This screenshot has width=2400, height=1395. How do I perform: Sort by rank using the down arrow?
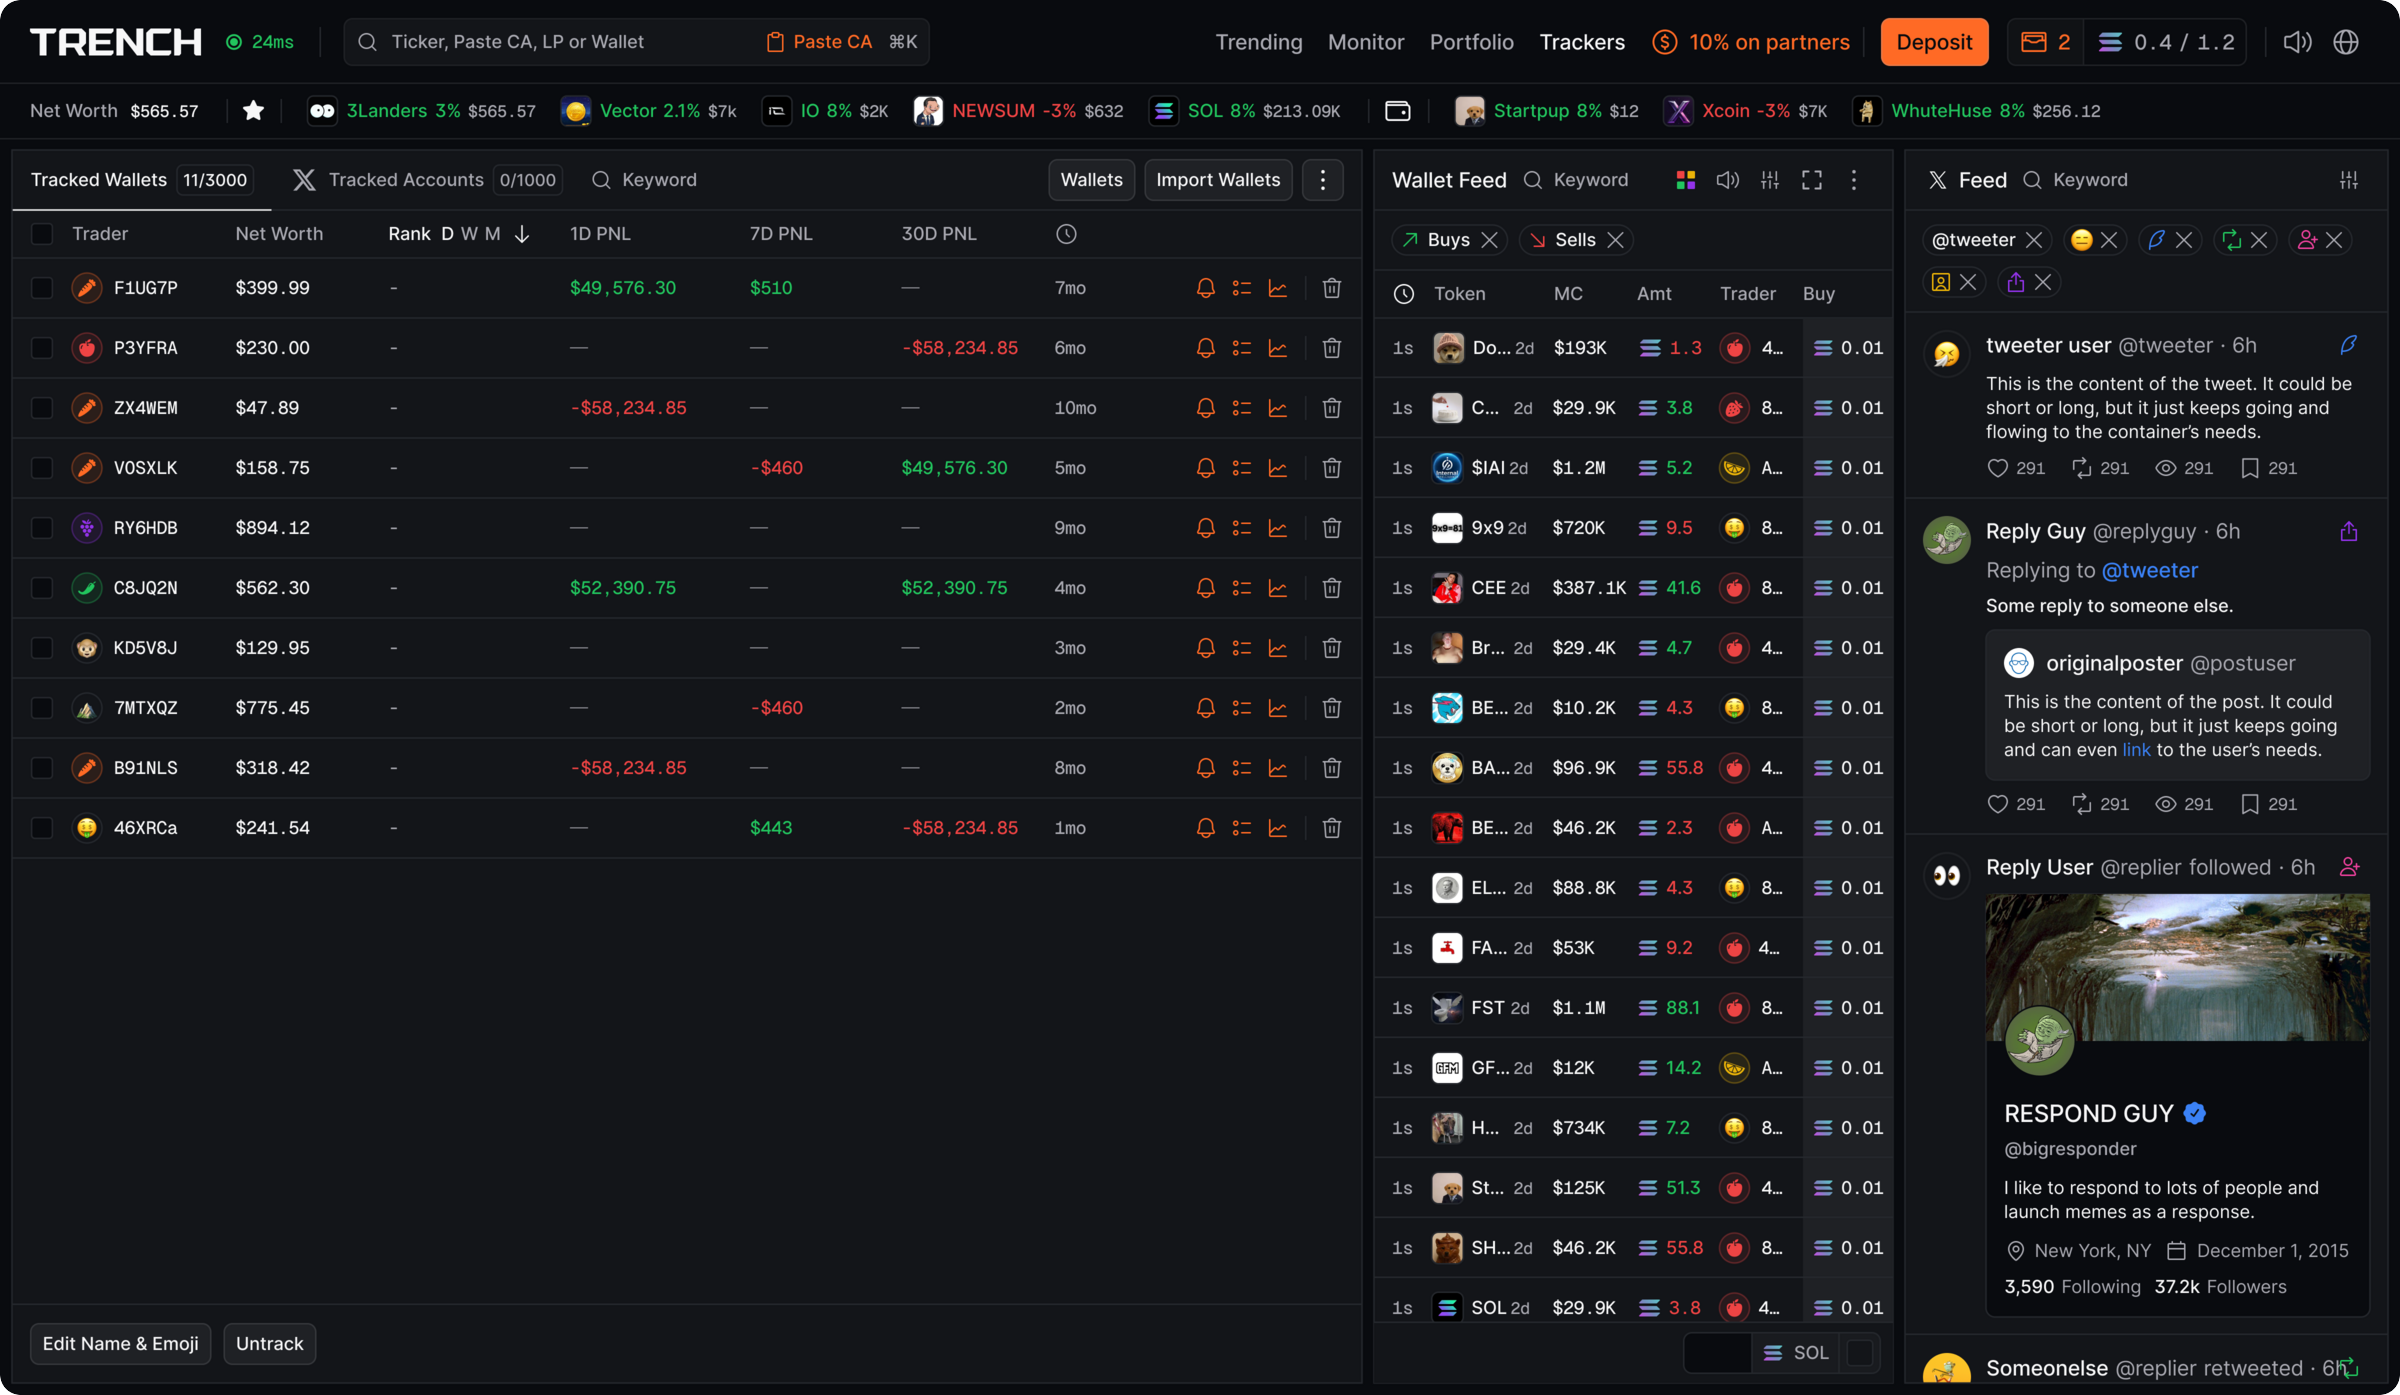coord(521,234)
